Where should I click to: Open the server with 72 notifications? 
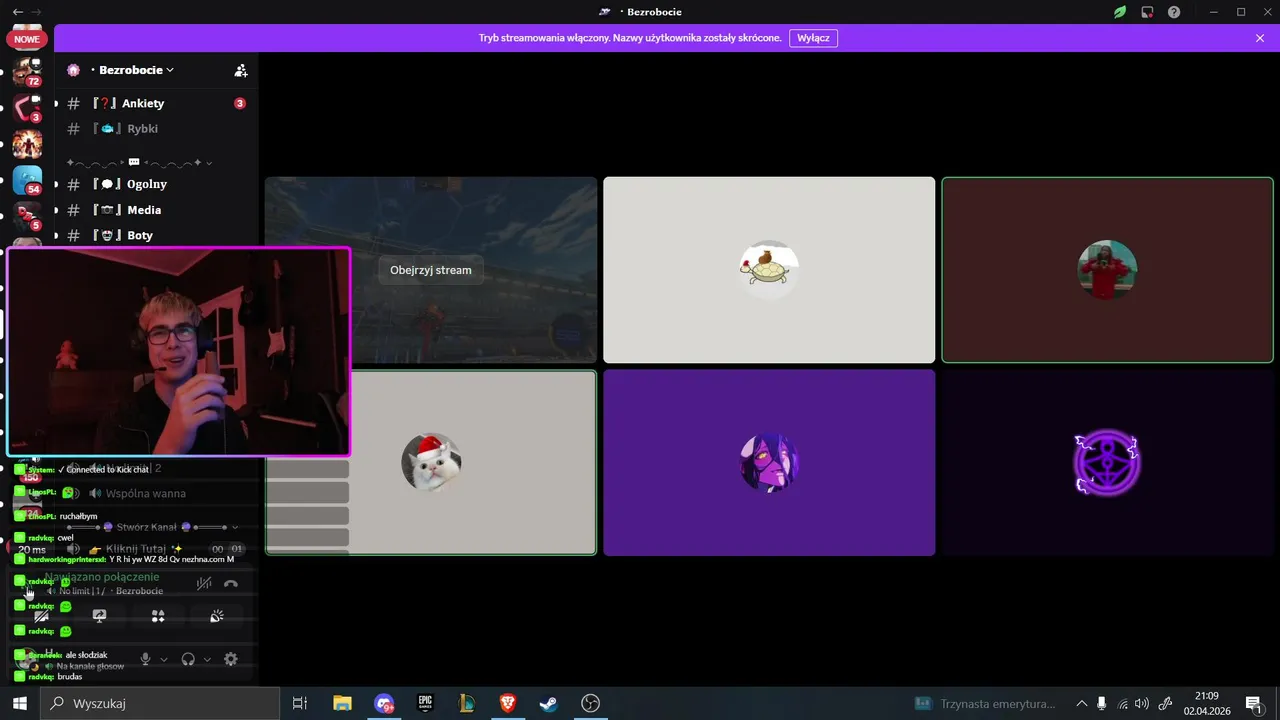[x=27, y=71]
